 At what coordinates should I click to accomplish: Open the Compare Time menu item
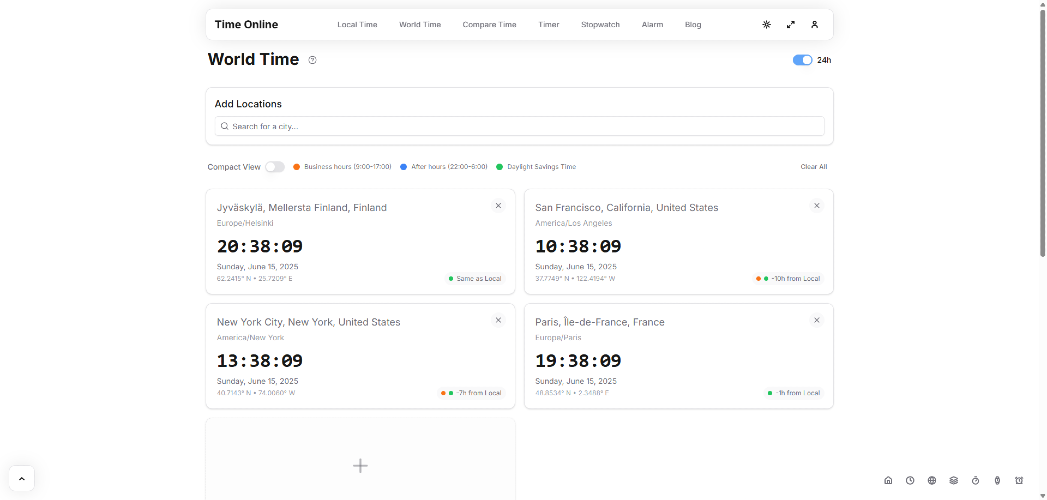(489, 24)
